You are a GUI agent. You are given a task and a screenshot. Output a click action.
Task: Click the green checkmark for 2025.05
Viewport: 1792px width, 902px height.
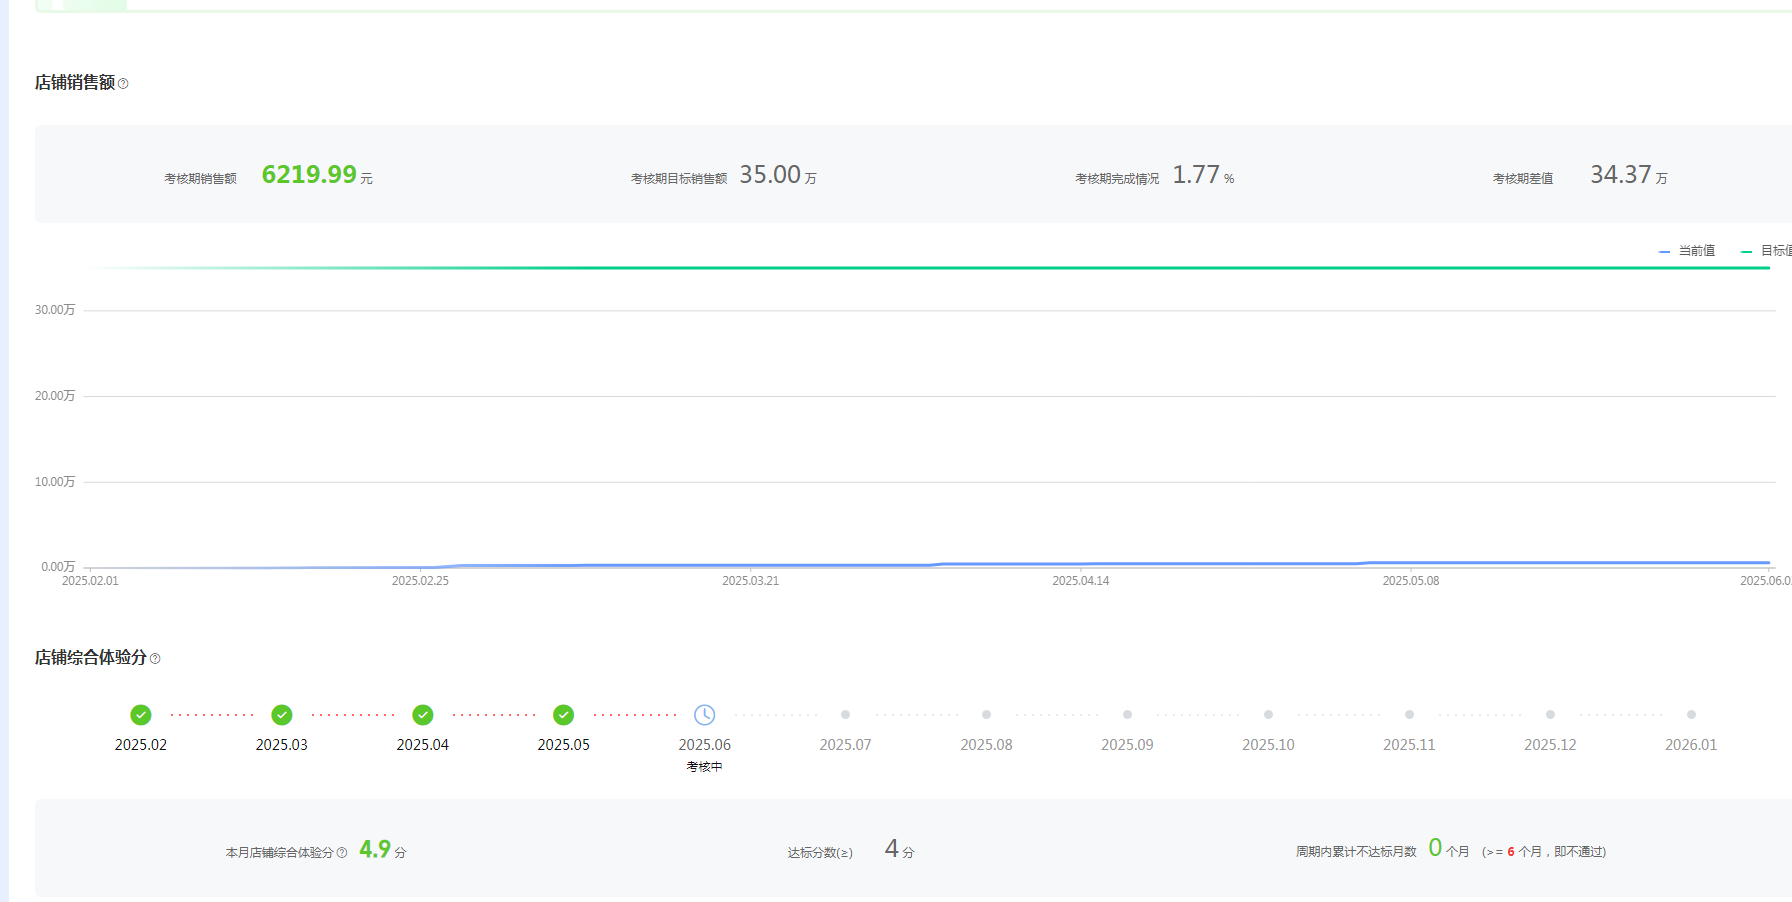564,715
